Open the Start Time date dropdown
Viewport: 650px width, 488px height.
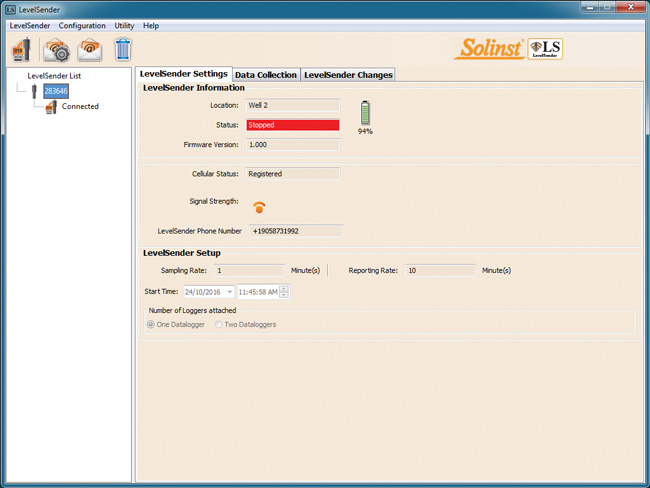[x=229, y=292]
